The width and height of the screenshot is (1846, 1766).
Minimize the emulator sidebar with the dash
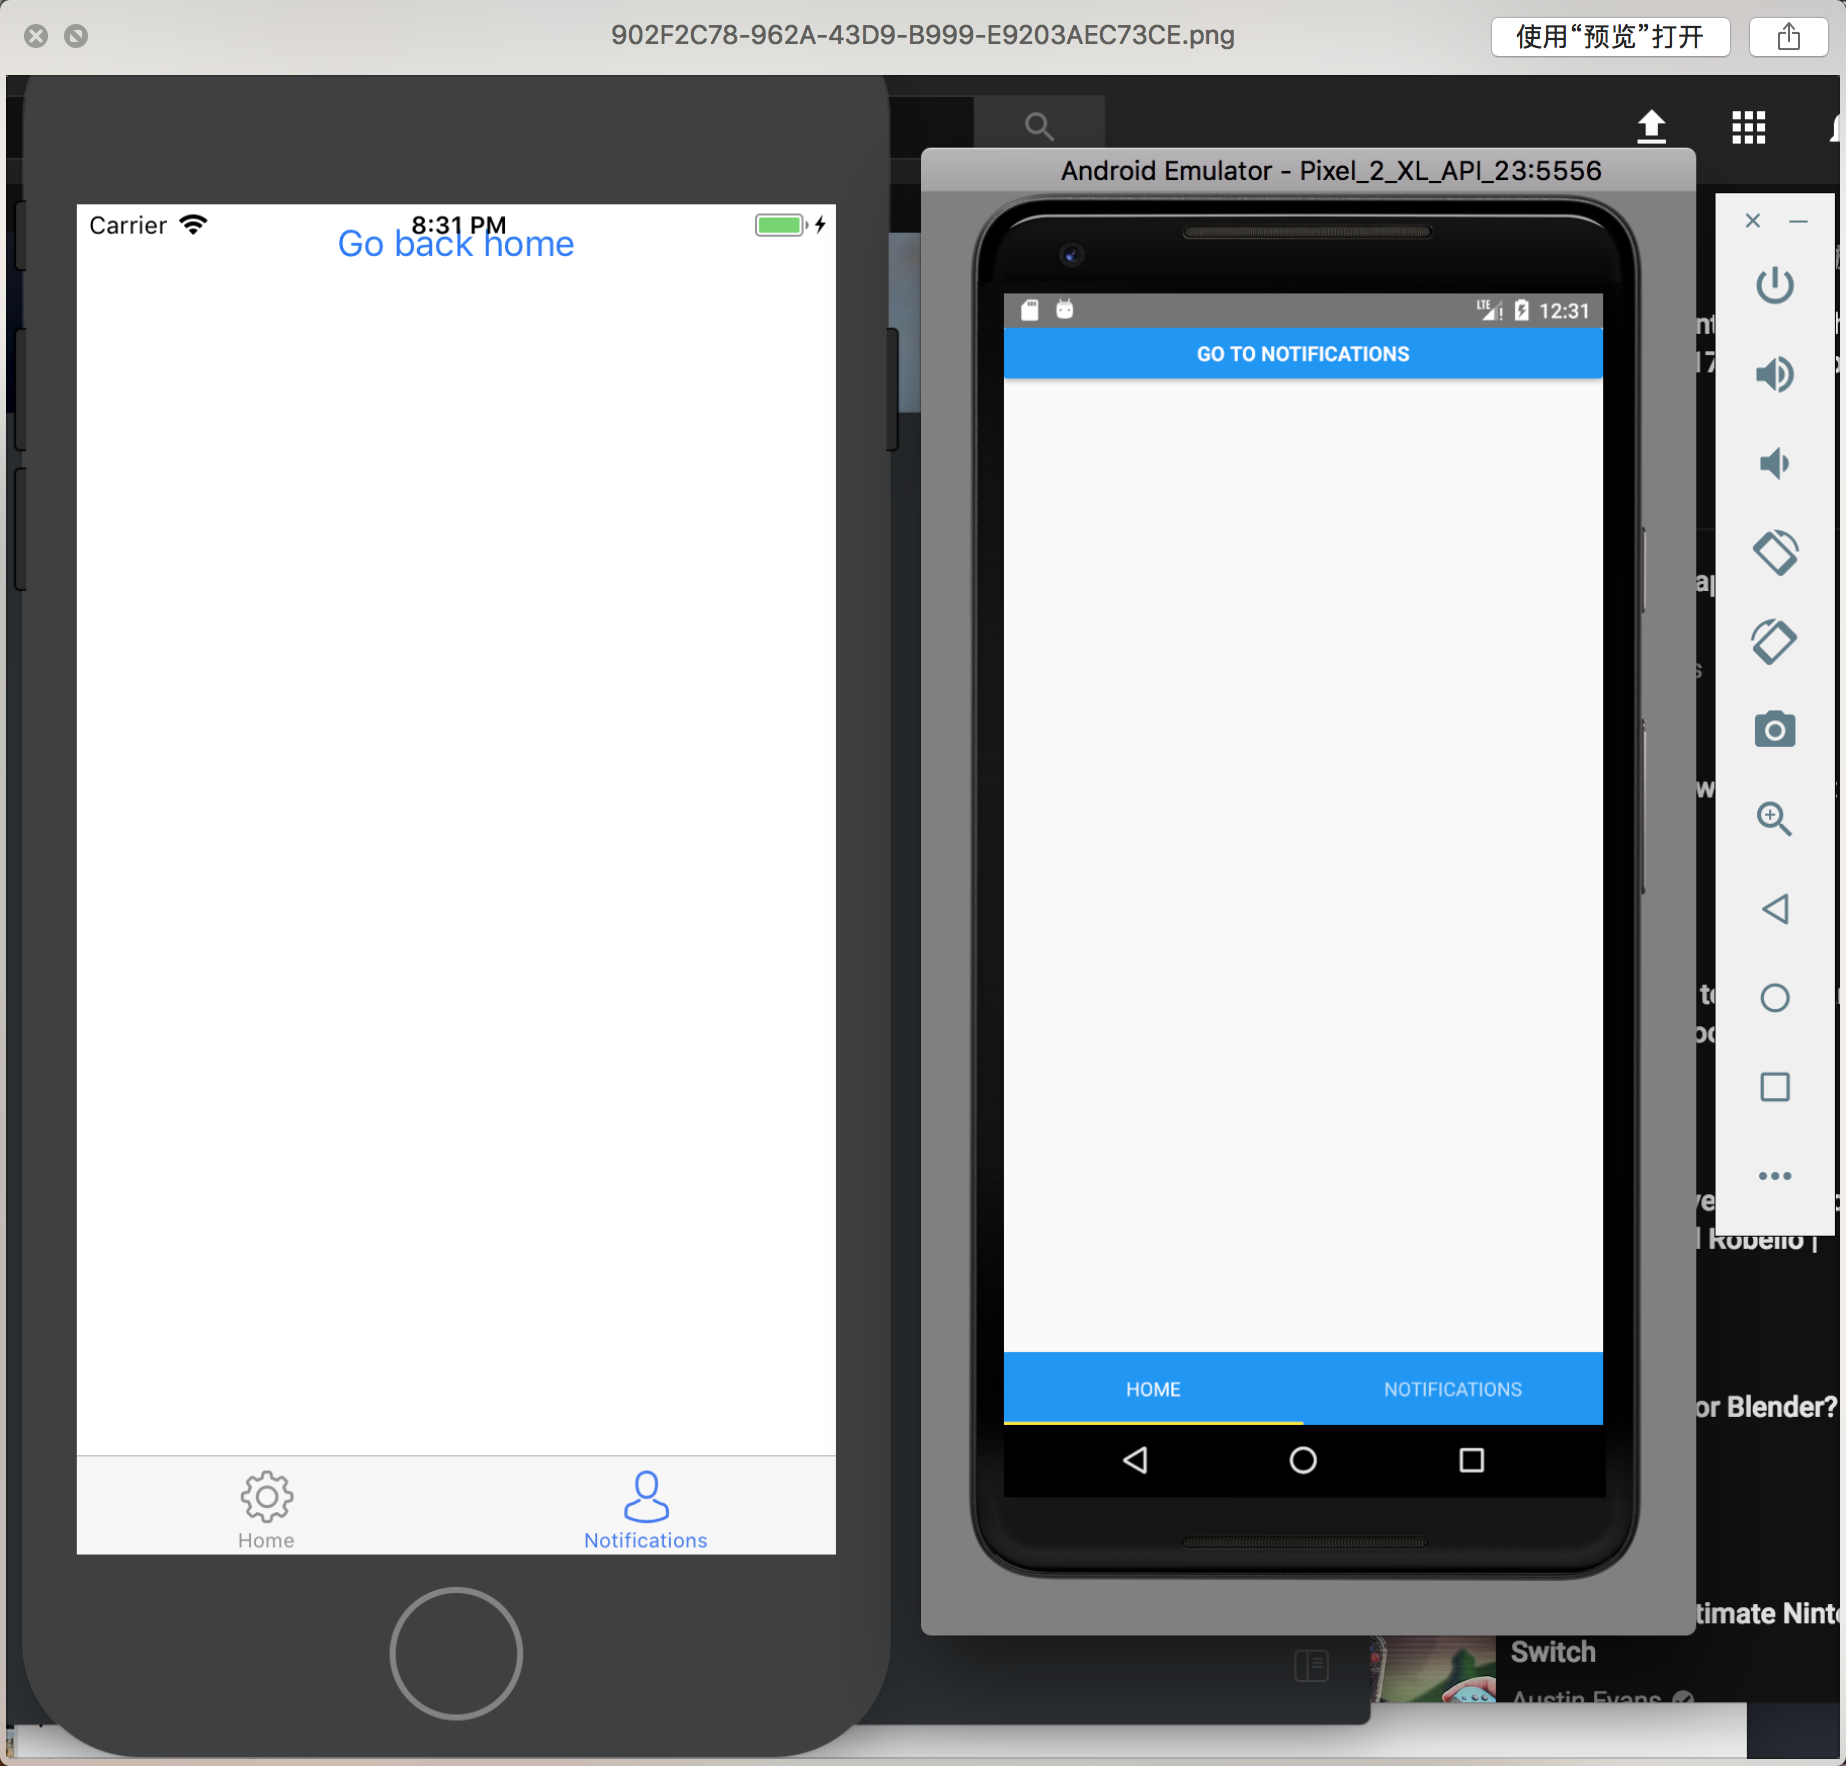[1798, 221]
